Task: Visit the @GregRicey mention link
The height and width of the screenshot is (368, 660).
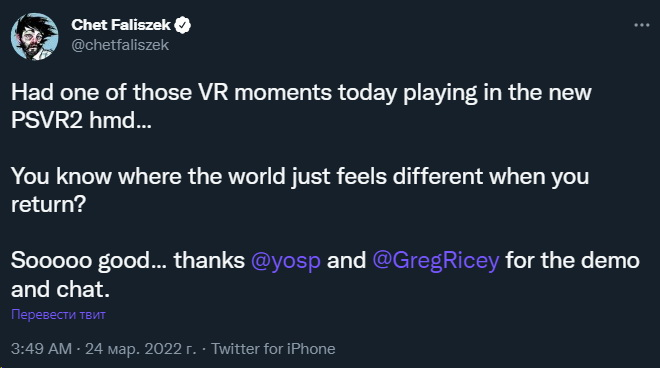Action: pyautogui.click(x=436, y=260)
